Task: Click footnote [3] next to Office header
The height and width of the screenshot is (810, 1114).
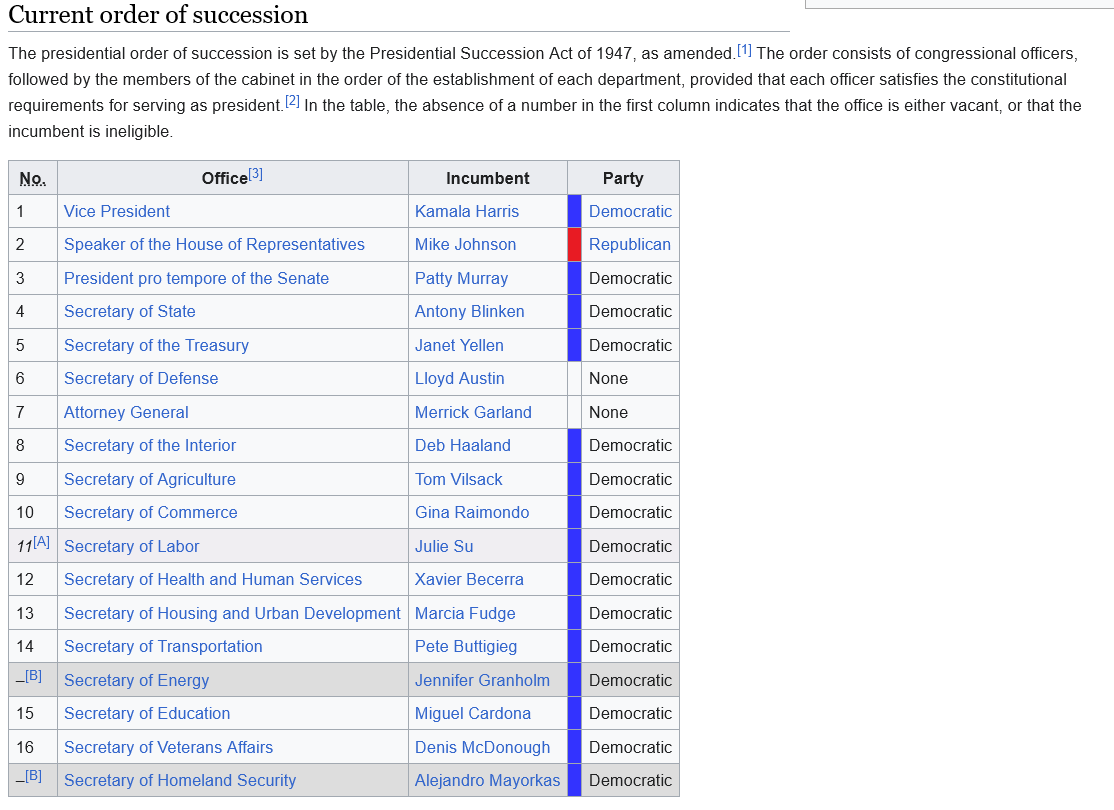Action: click(x=256, y=174)
